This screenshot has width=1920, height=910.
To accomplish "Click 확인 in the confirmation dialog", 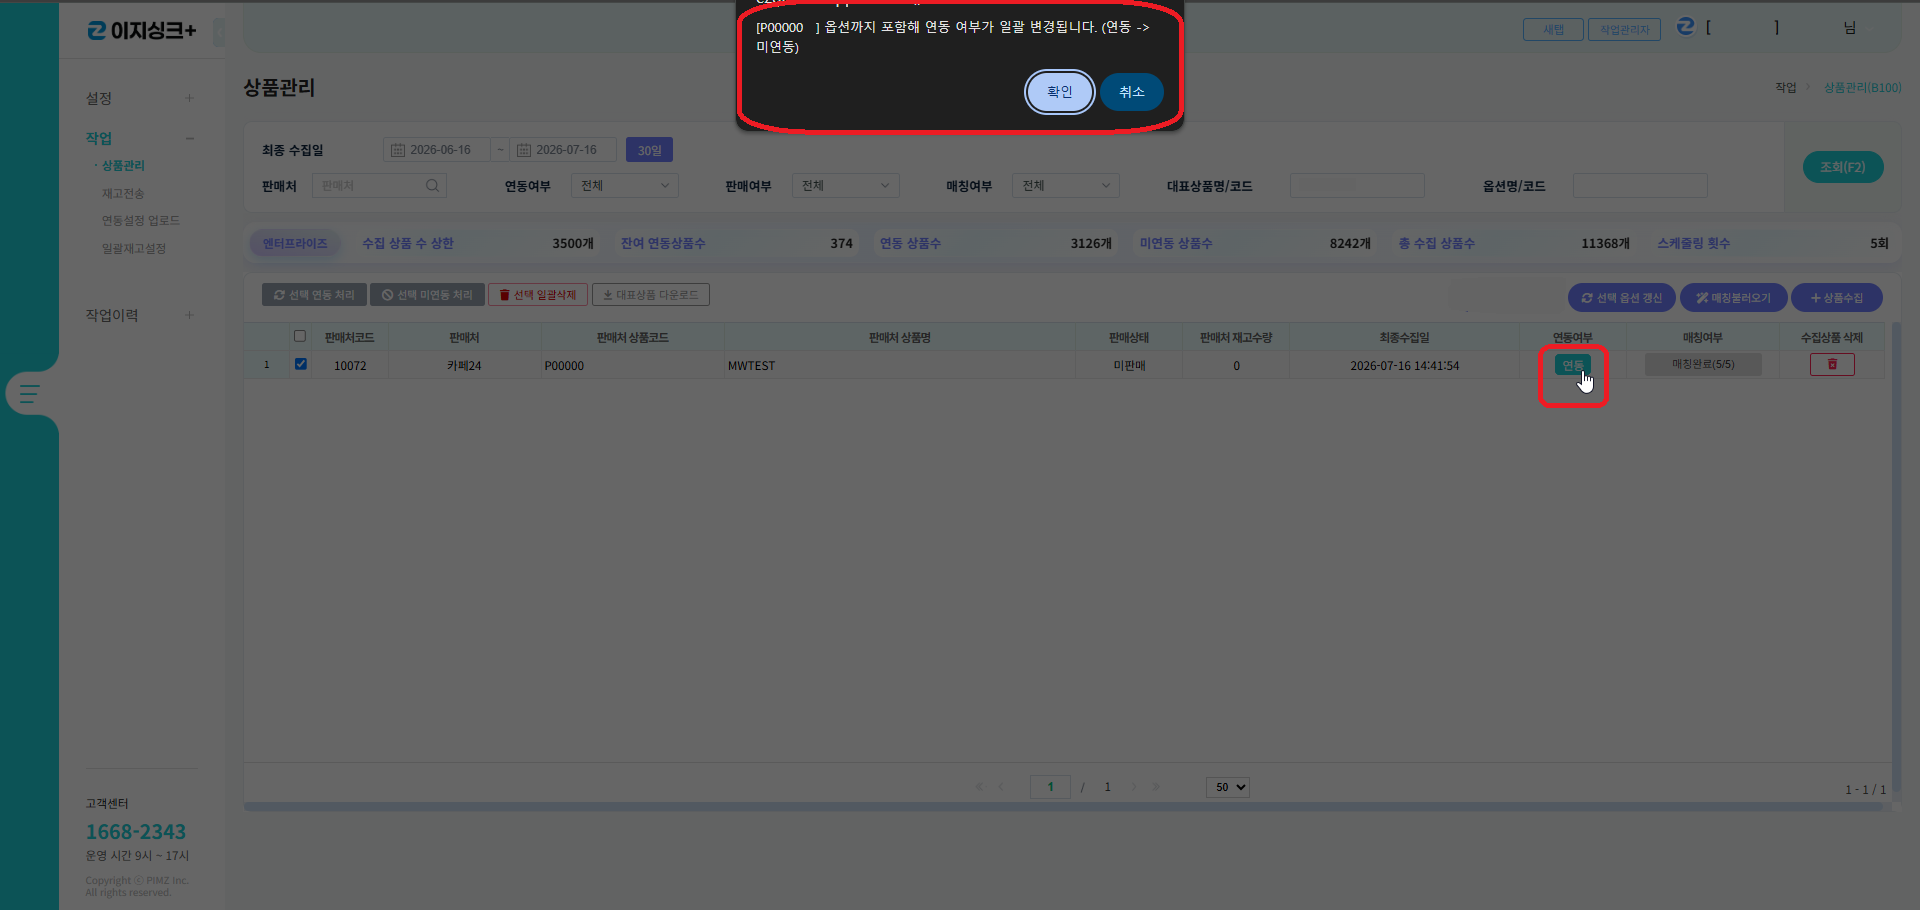I will 1059,92.
